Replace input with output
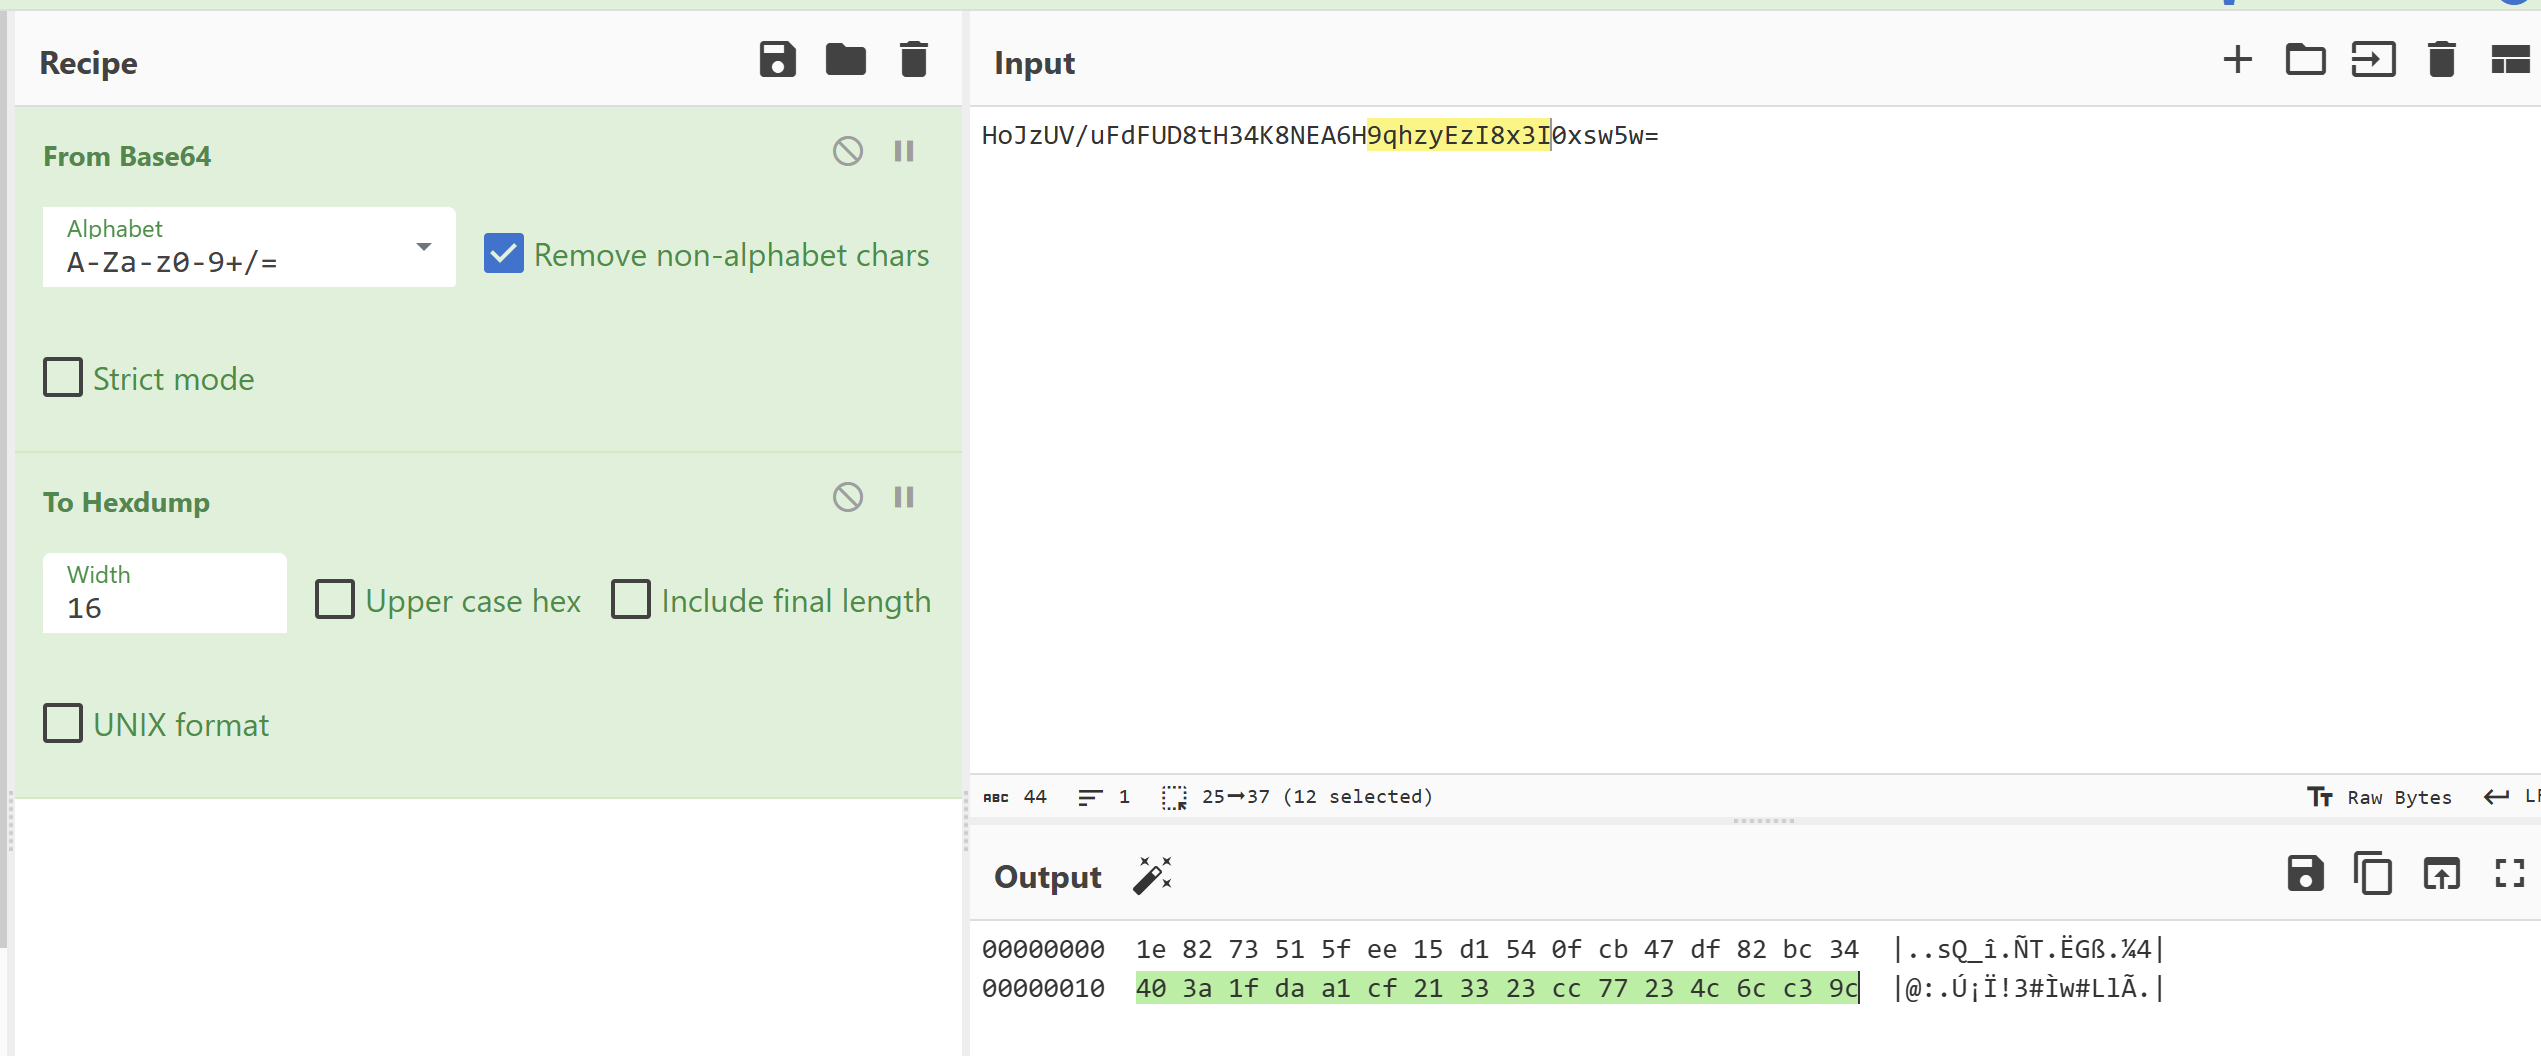2541x1056 pixels. pos(2441,874)
